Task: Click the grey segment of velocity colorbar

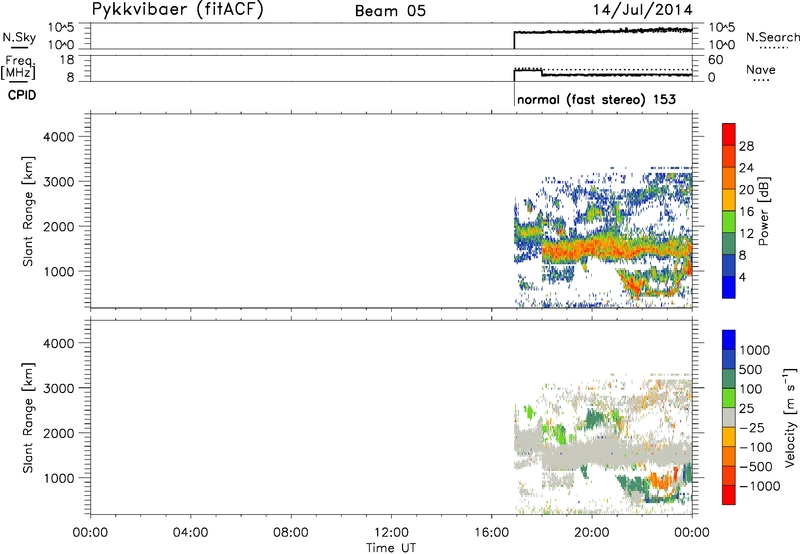Action: [x=729, y=418]
